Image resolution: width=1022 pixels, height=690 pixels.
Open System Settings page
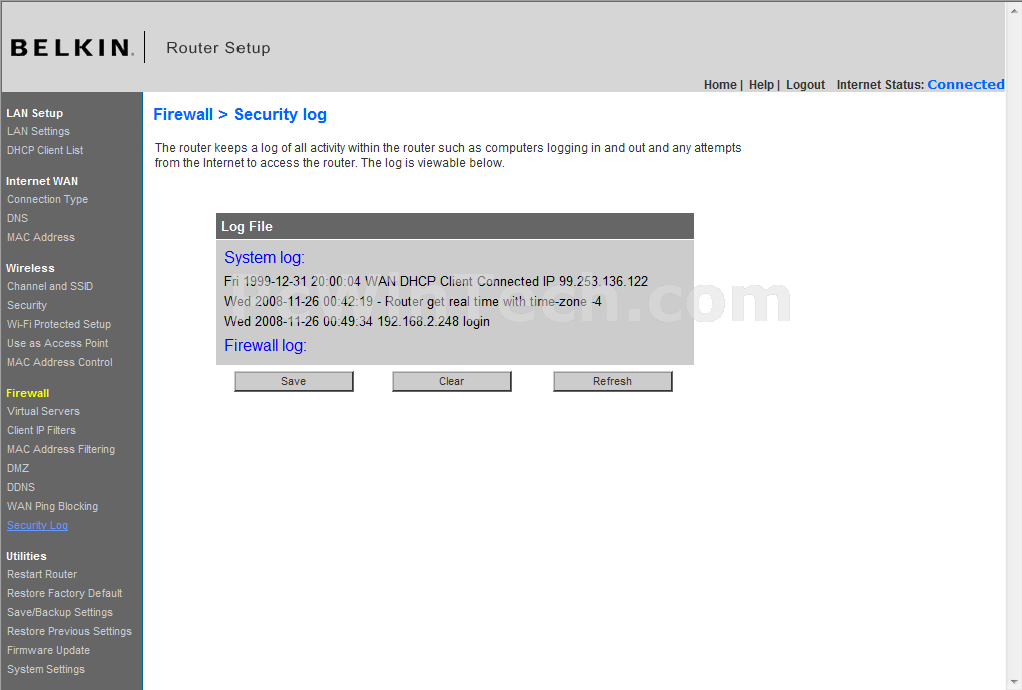point(46,669)
